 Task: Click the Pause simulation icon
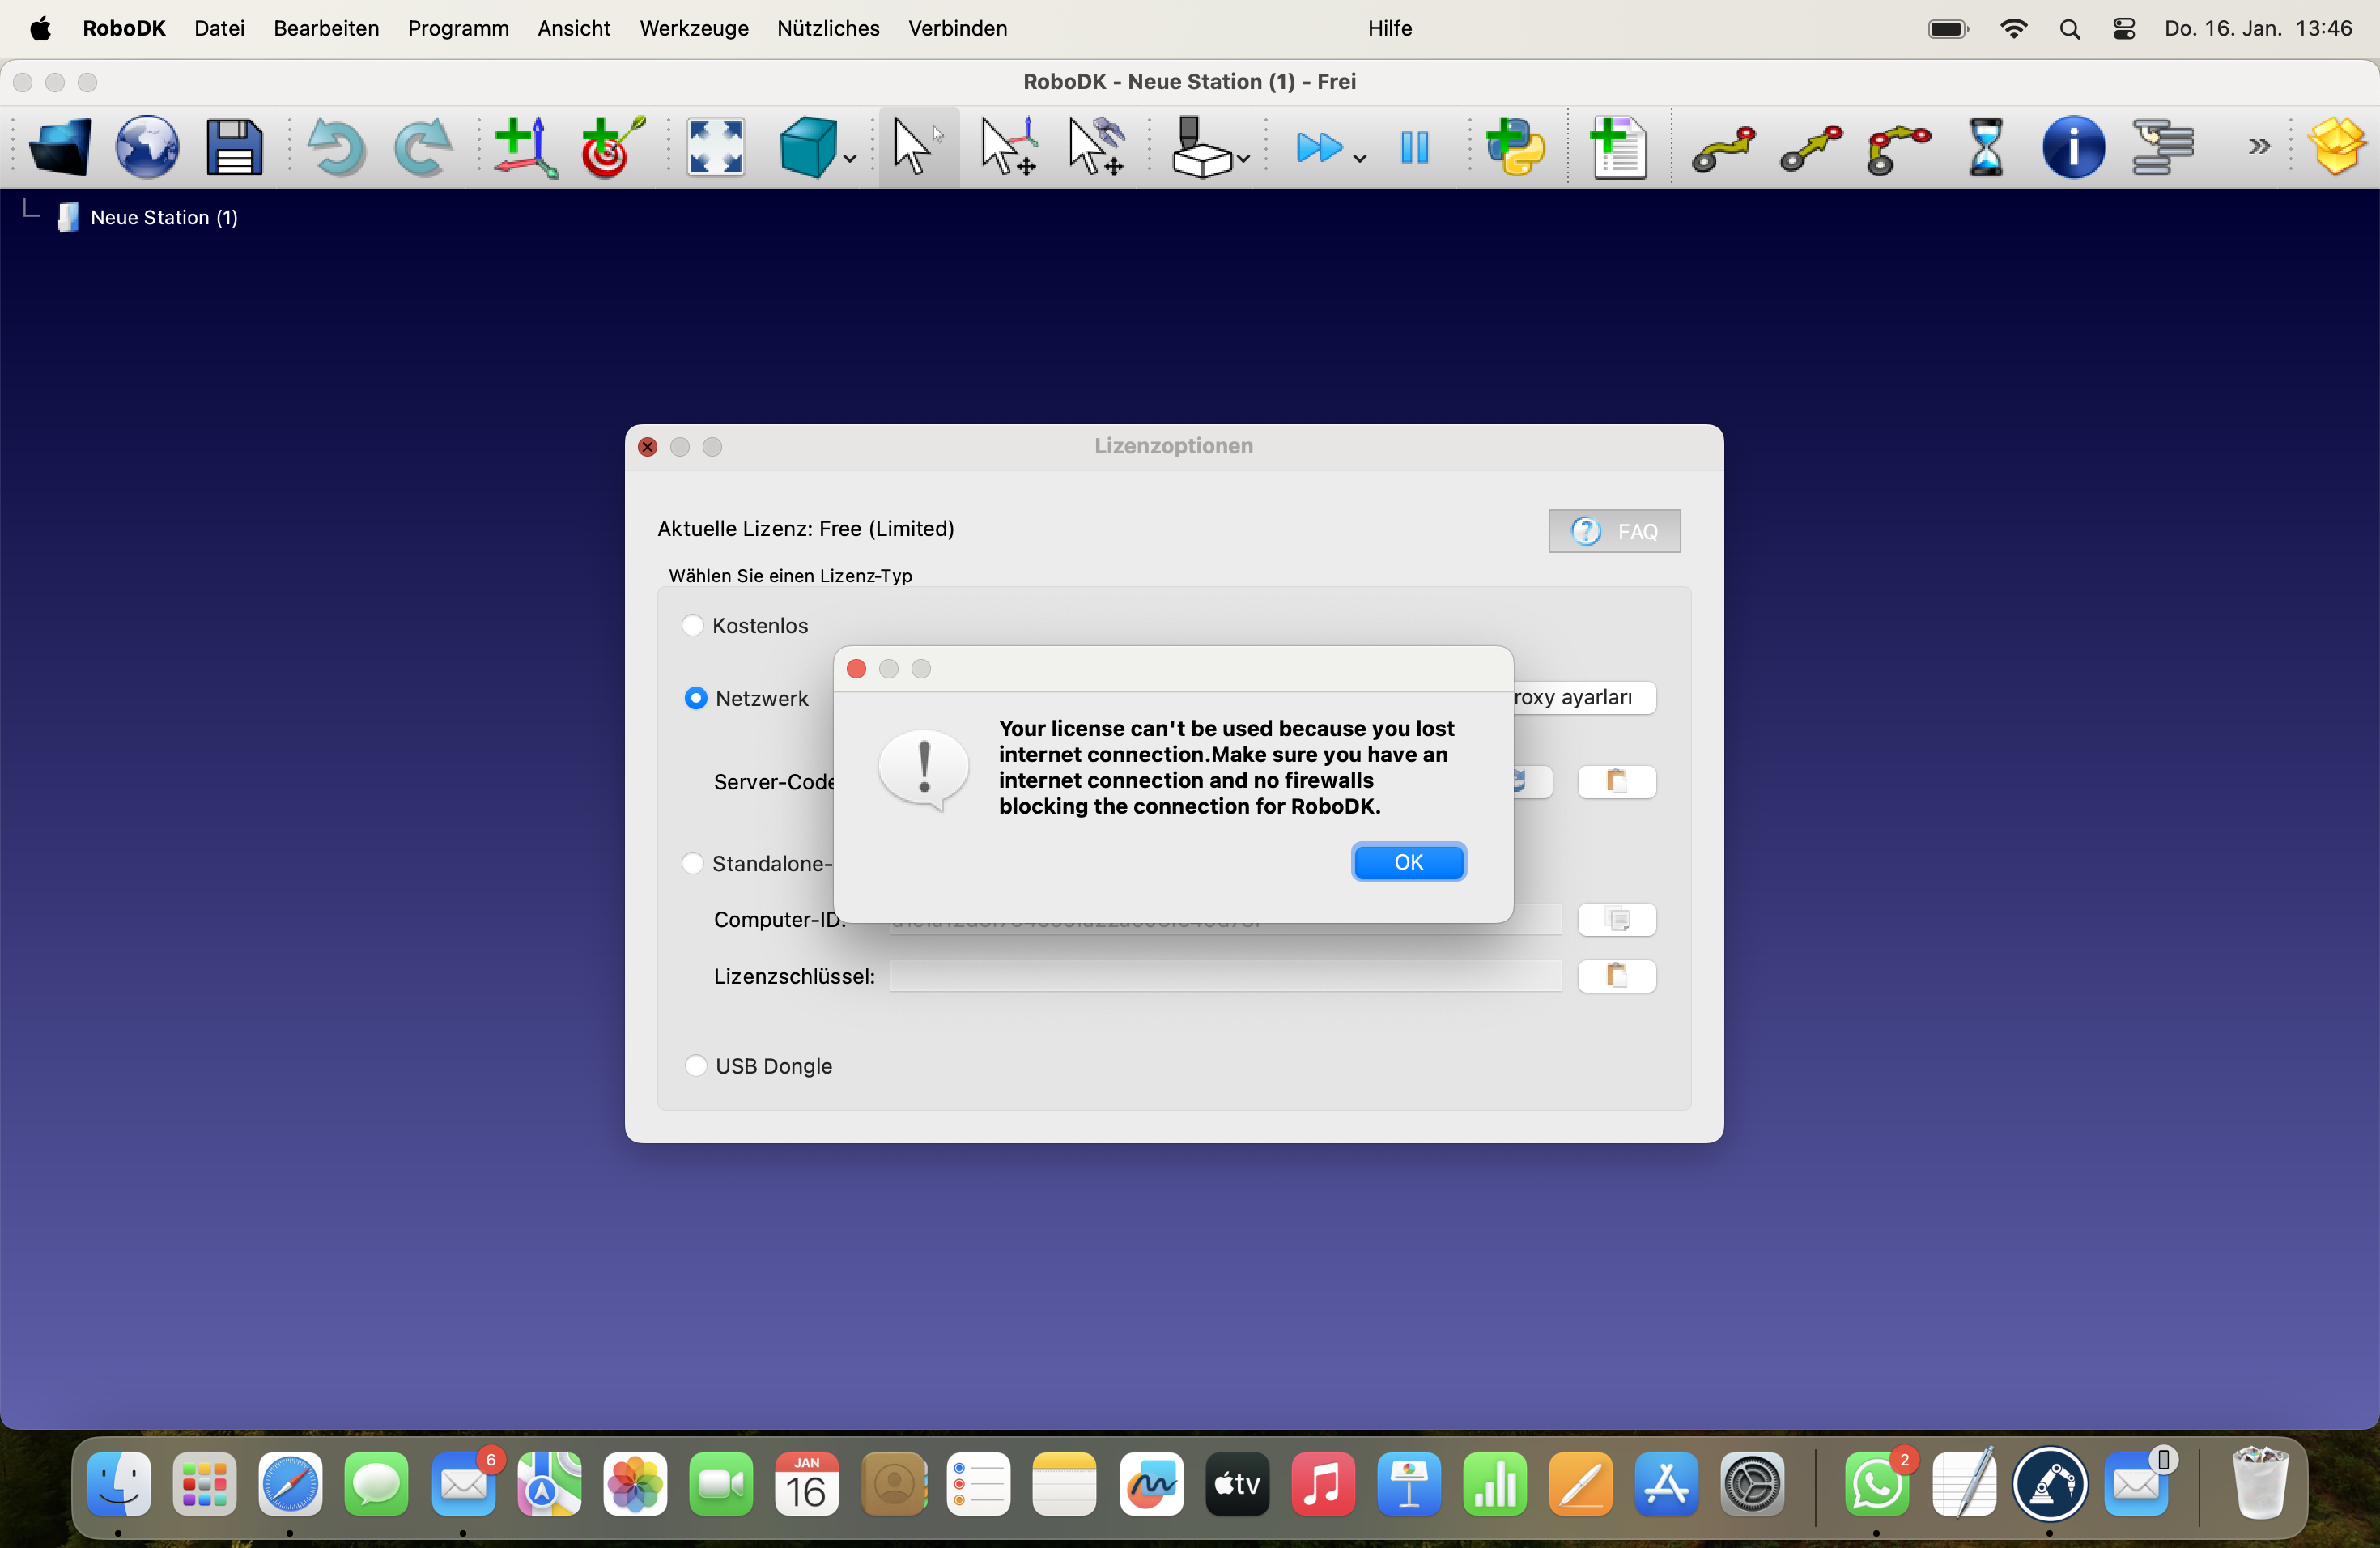[x=1414, y=148]
